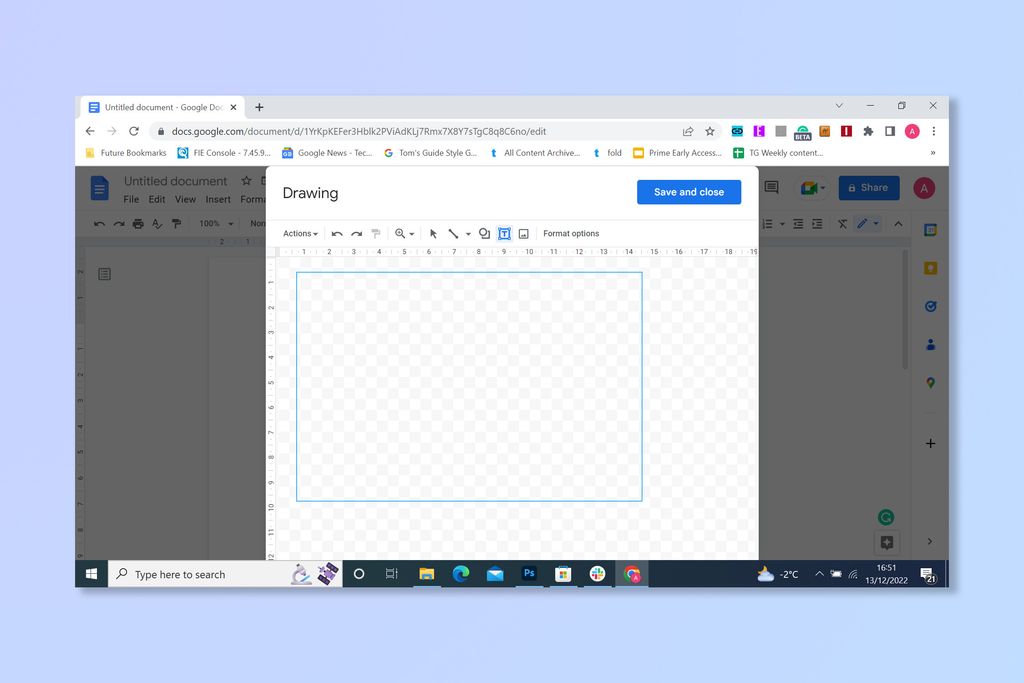Open Photoshop from the taskbar
Screen dimensions: 1024x683
[528, 574]
